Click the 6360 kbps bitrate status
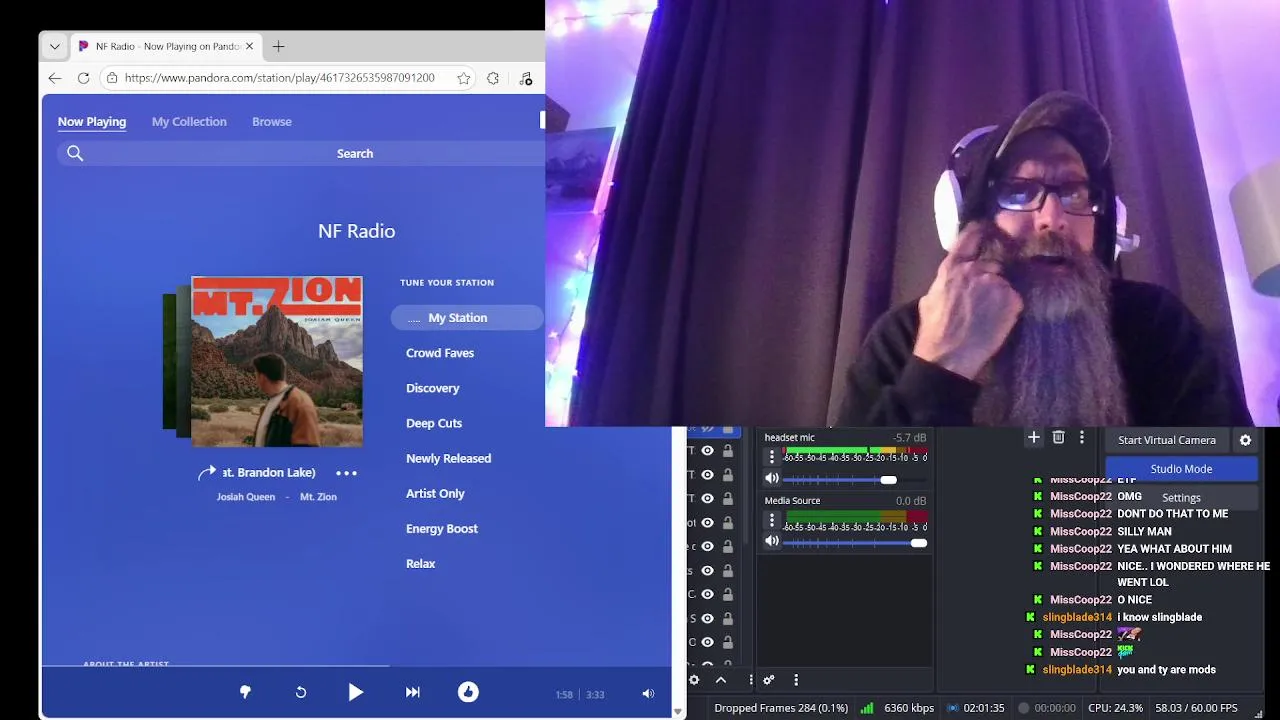Screen dimensions: 1280x720 909,708
